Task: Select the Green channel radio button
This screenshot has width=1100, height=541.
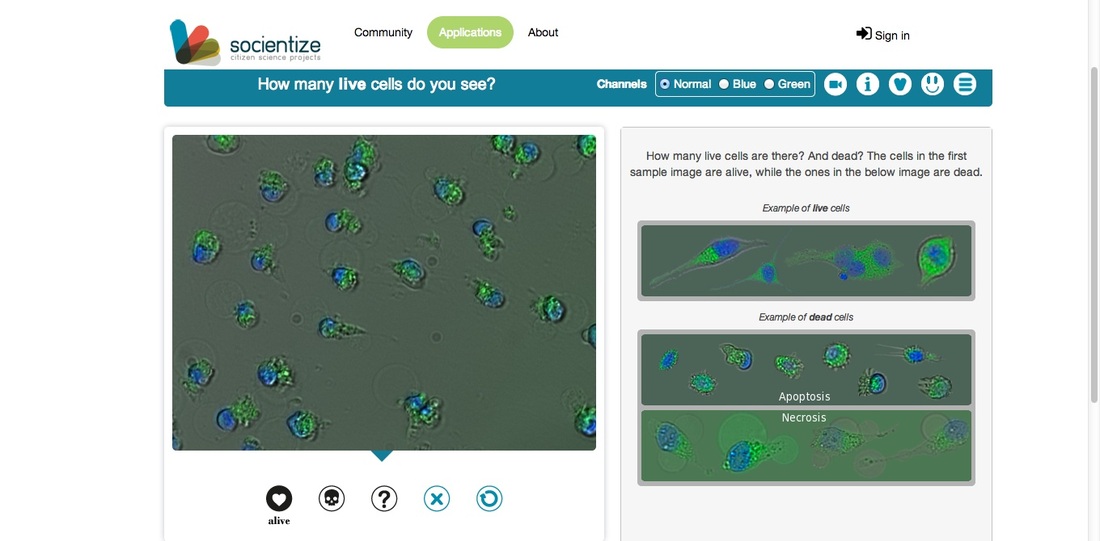Action: (769, 84)
